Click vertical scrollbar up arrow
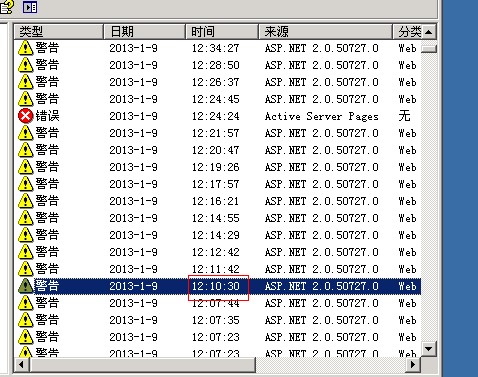478x377 pixels. coord(429,32)
